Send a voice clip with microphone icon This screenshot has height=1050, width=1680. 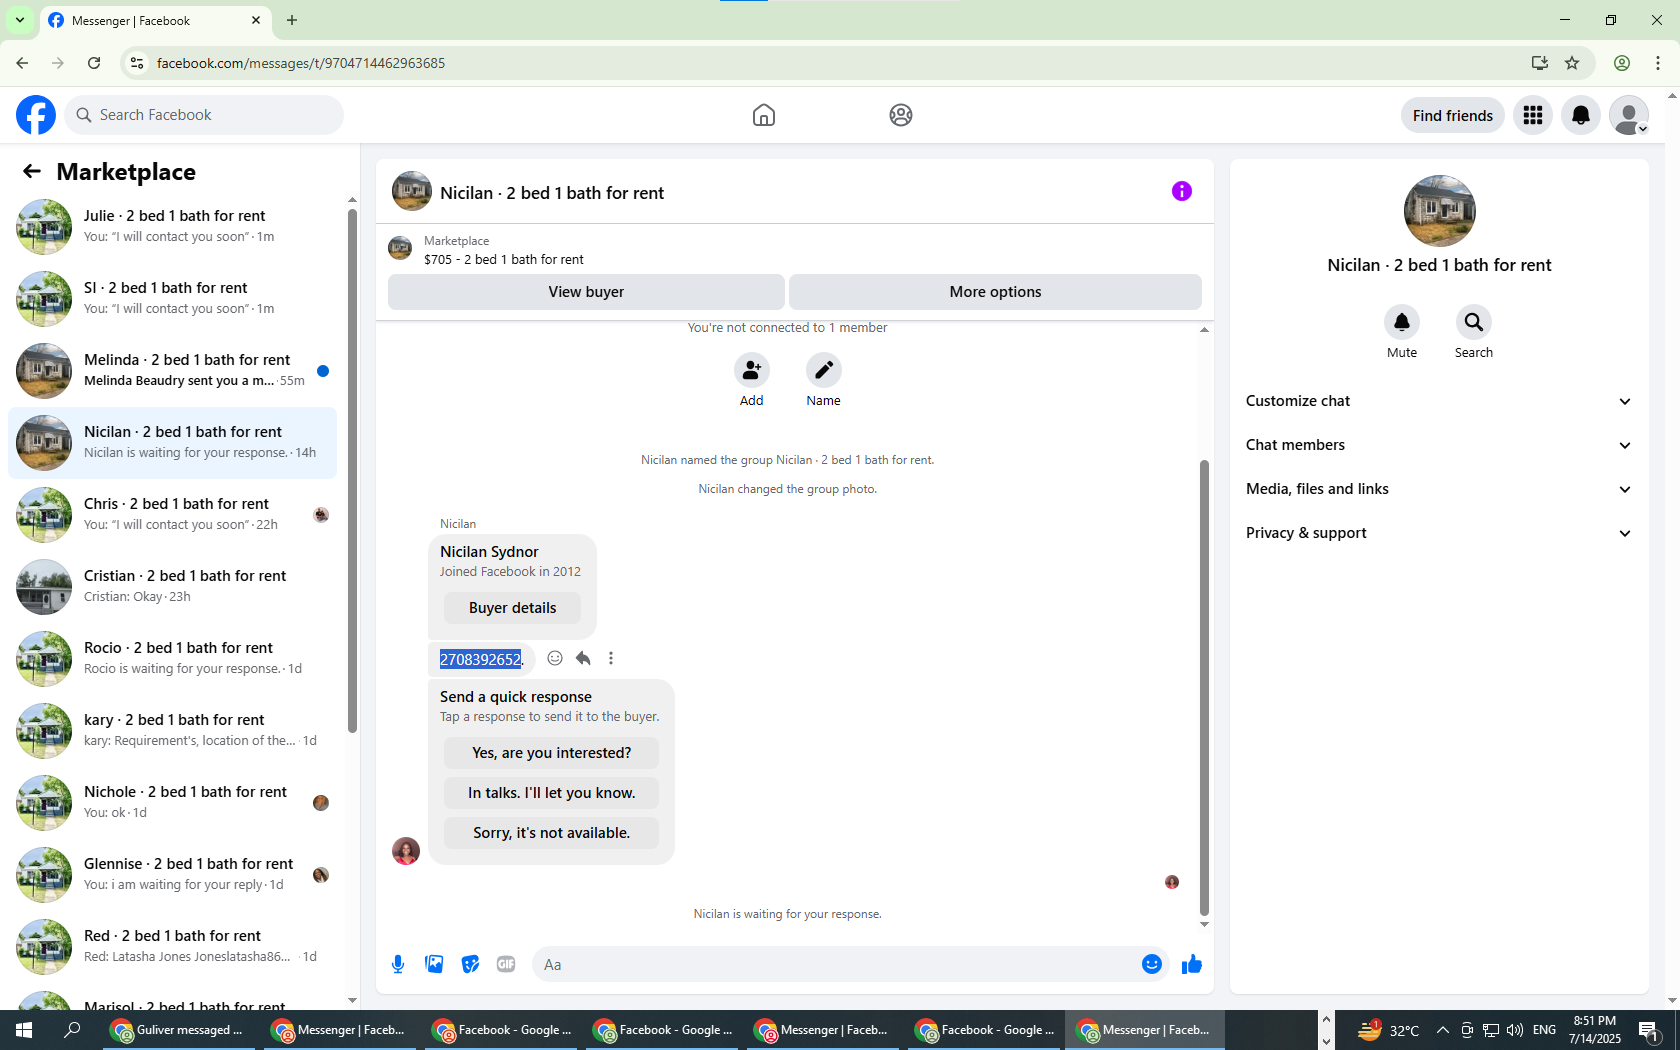[x=398, y=964]
